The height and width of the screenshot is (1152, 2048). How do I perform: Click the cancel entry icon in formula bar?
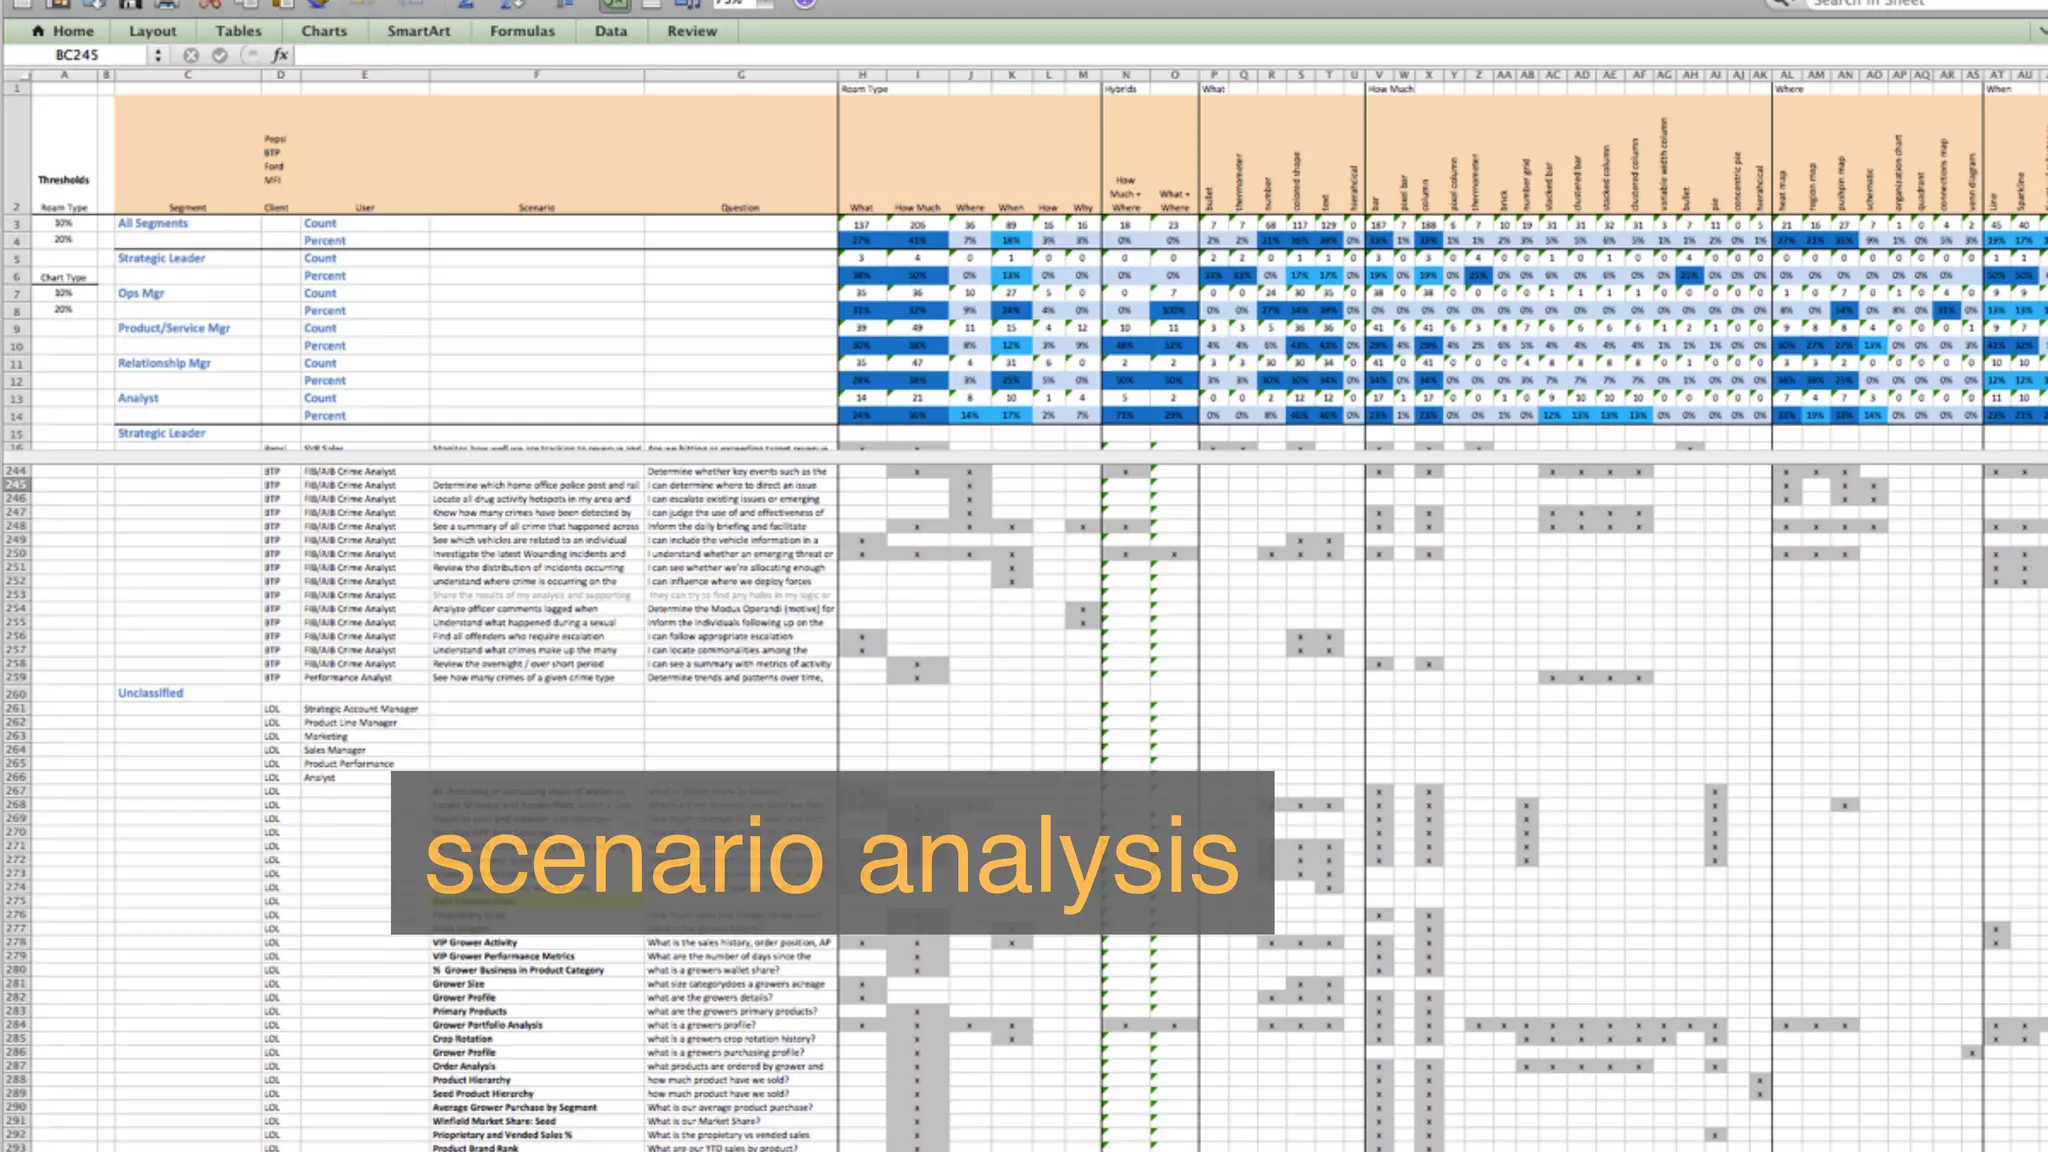tap(191, 55)
